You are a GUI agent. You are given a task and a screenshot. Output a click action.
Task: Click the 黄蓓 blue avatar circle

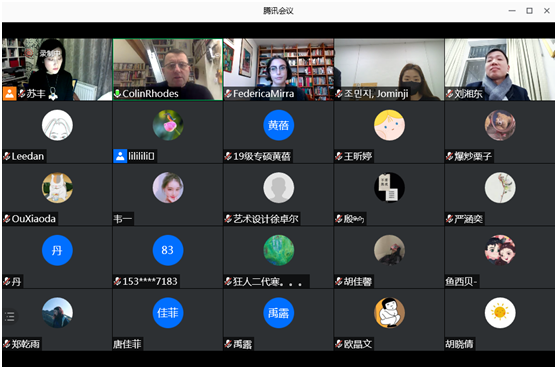tap(278, 125)
